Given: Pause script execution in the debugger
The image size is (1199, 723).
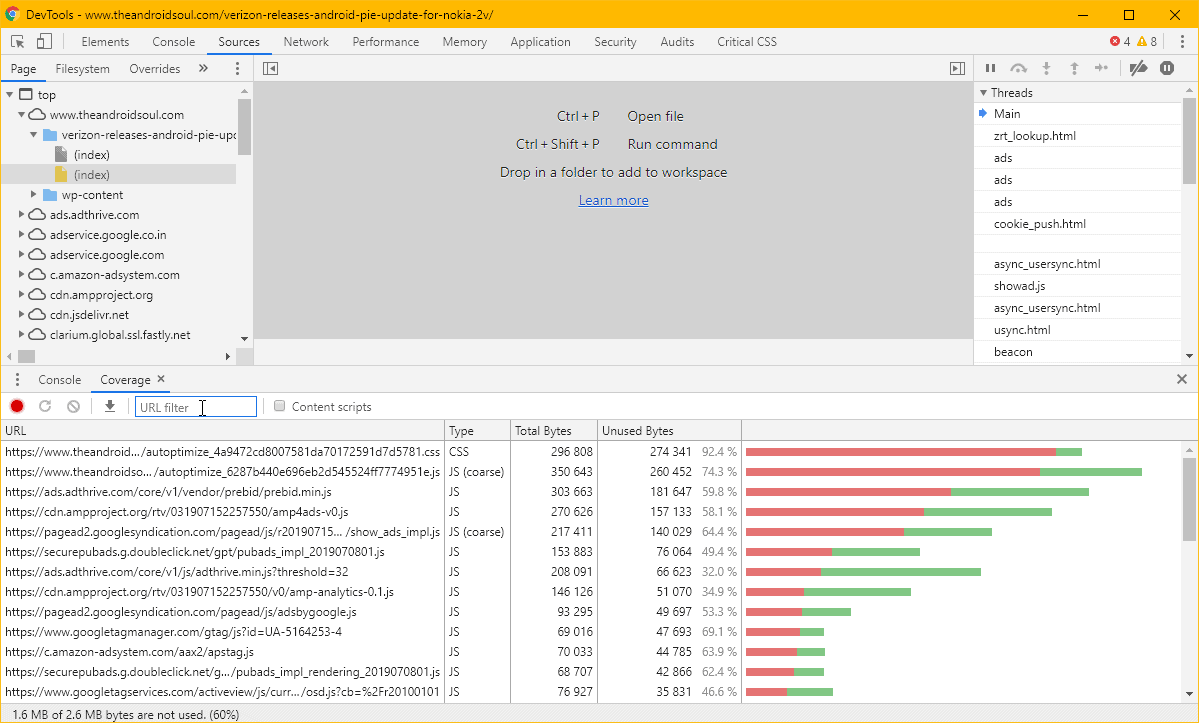Looking at the screenshot, I should click(x=990, y=68).
